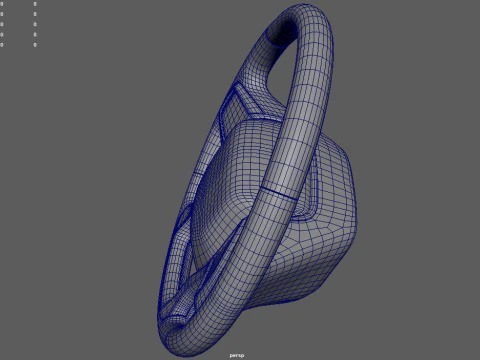
Task: Pick the seam edge across the rim
Action: tap(278, 193)
